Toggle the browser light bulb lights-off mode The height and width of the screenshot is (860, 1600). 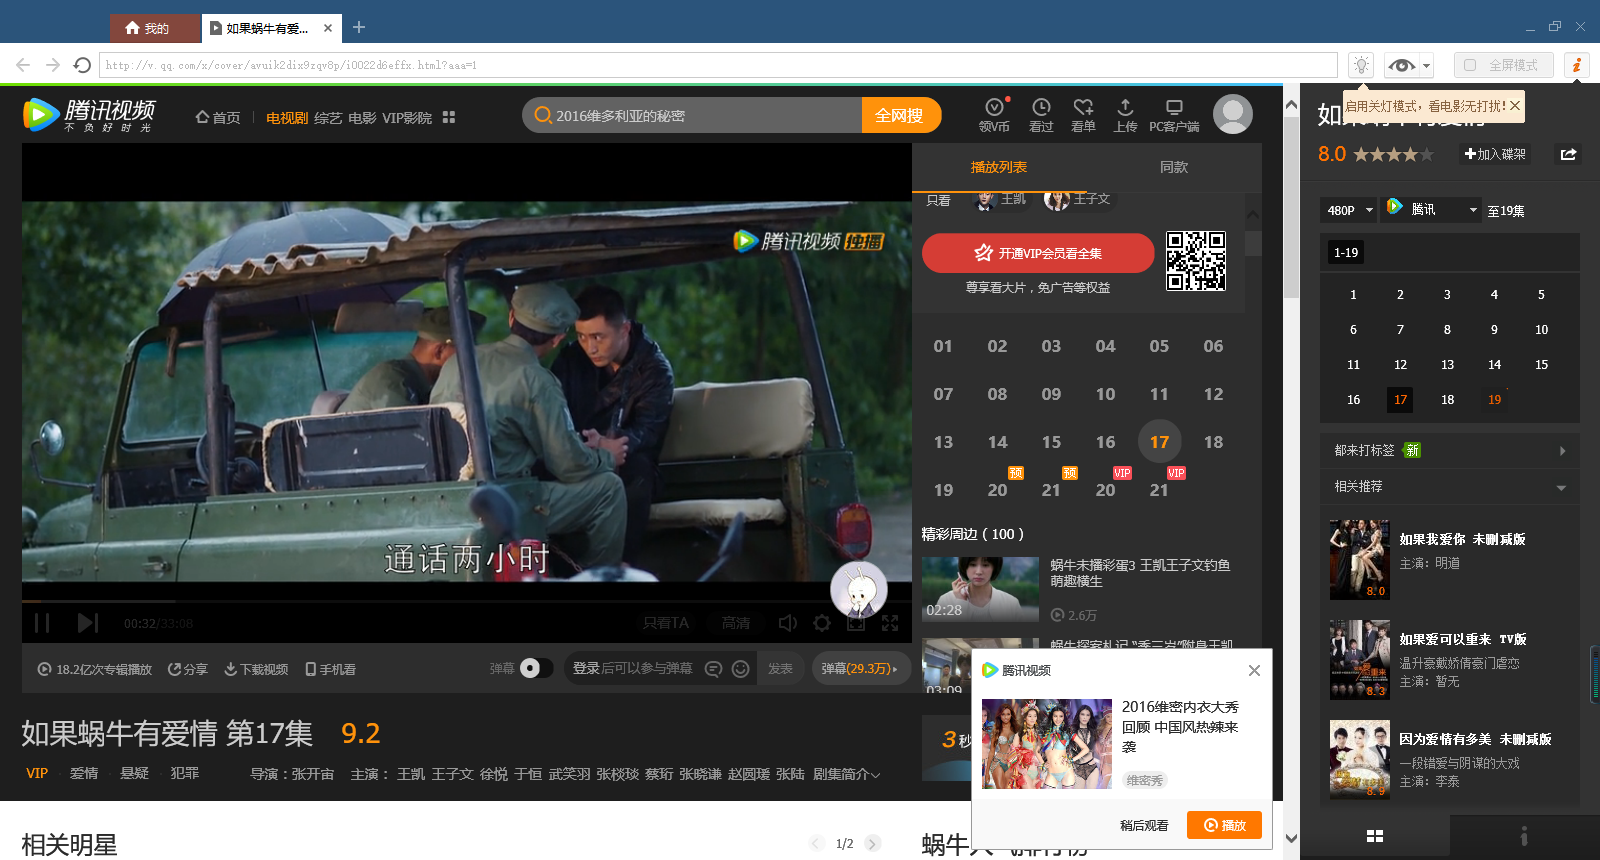1361,65
